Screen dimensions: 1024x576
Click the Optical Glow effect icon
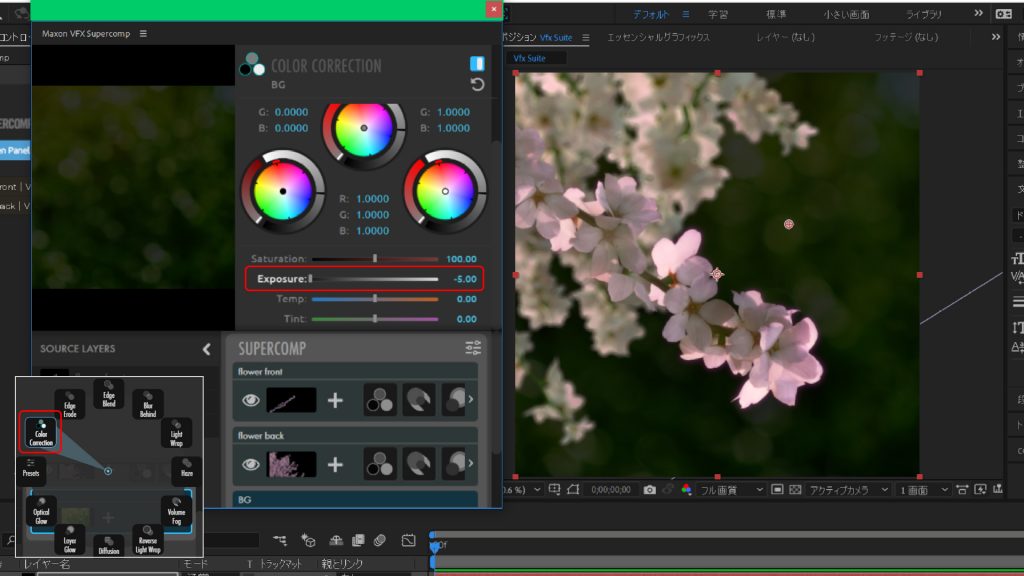(43, 509)
